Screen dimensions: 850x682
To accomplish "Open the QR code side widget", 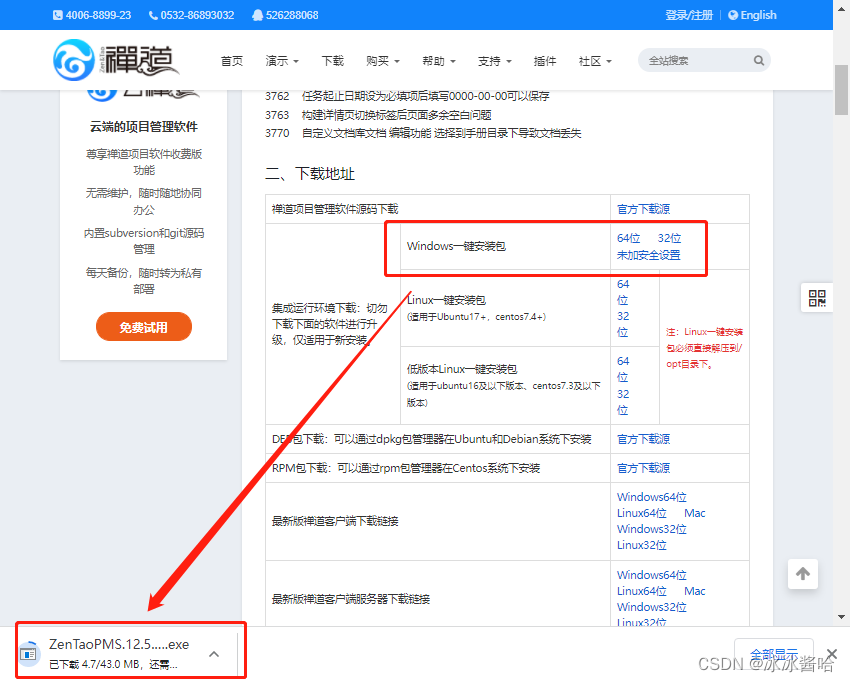I will (816, 298).
